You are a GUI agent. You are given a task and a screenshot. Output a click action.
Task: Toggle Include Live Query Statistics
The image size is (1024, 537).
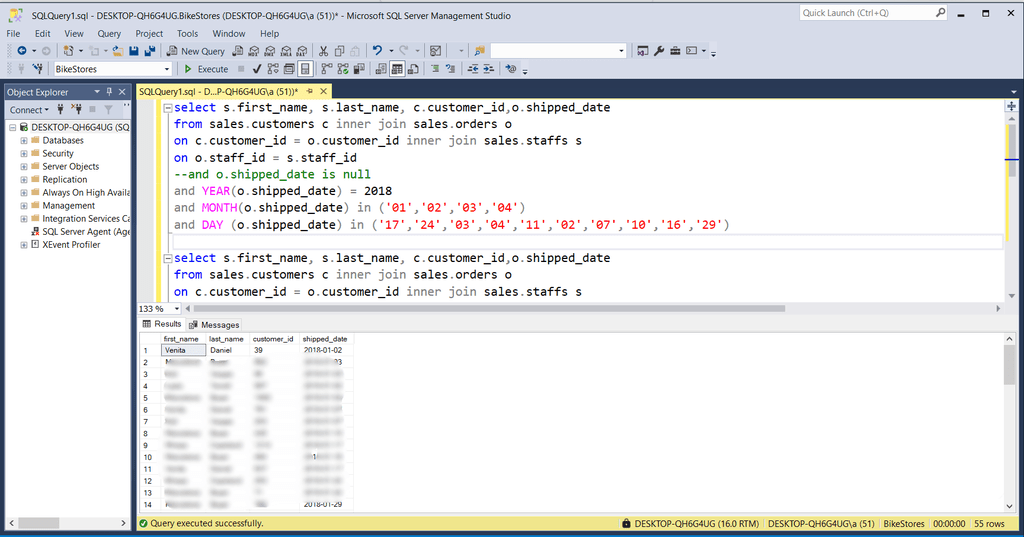coord(343,69)
